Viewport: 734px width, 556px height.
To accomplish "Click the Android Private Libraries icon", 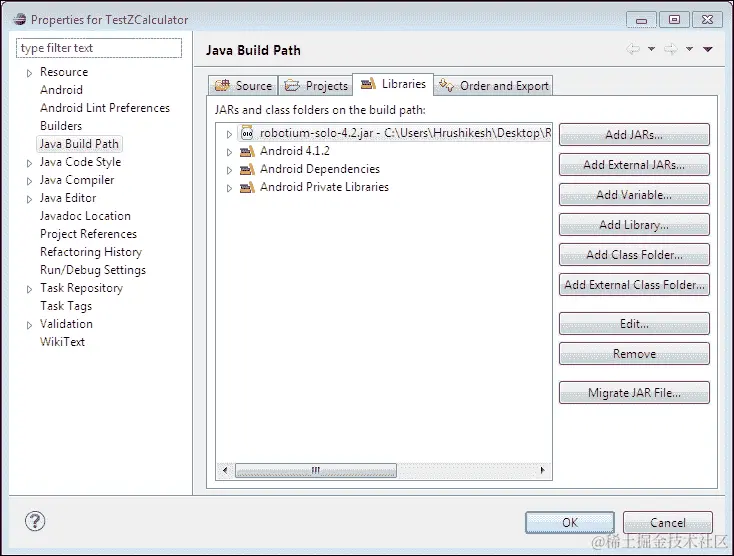I will pos(247,187).
